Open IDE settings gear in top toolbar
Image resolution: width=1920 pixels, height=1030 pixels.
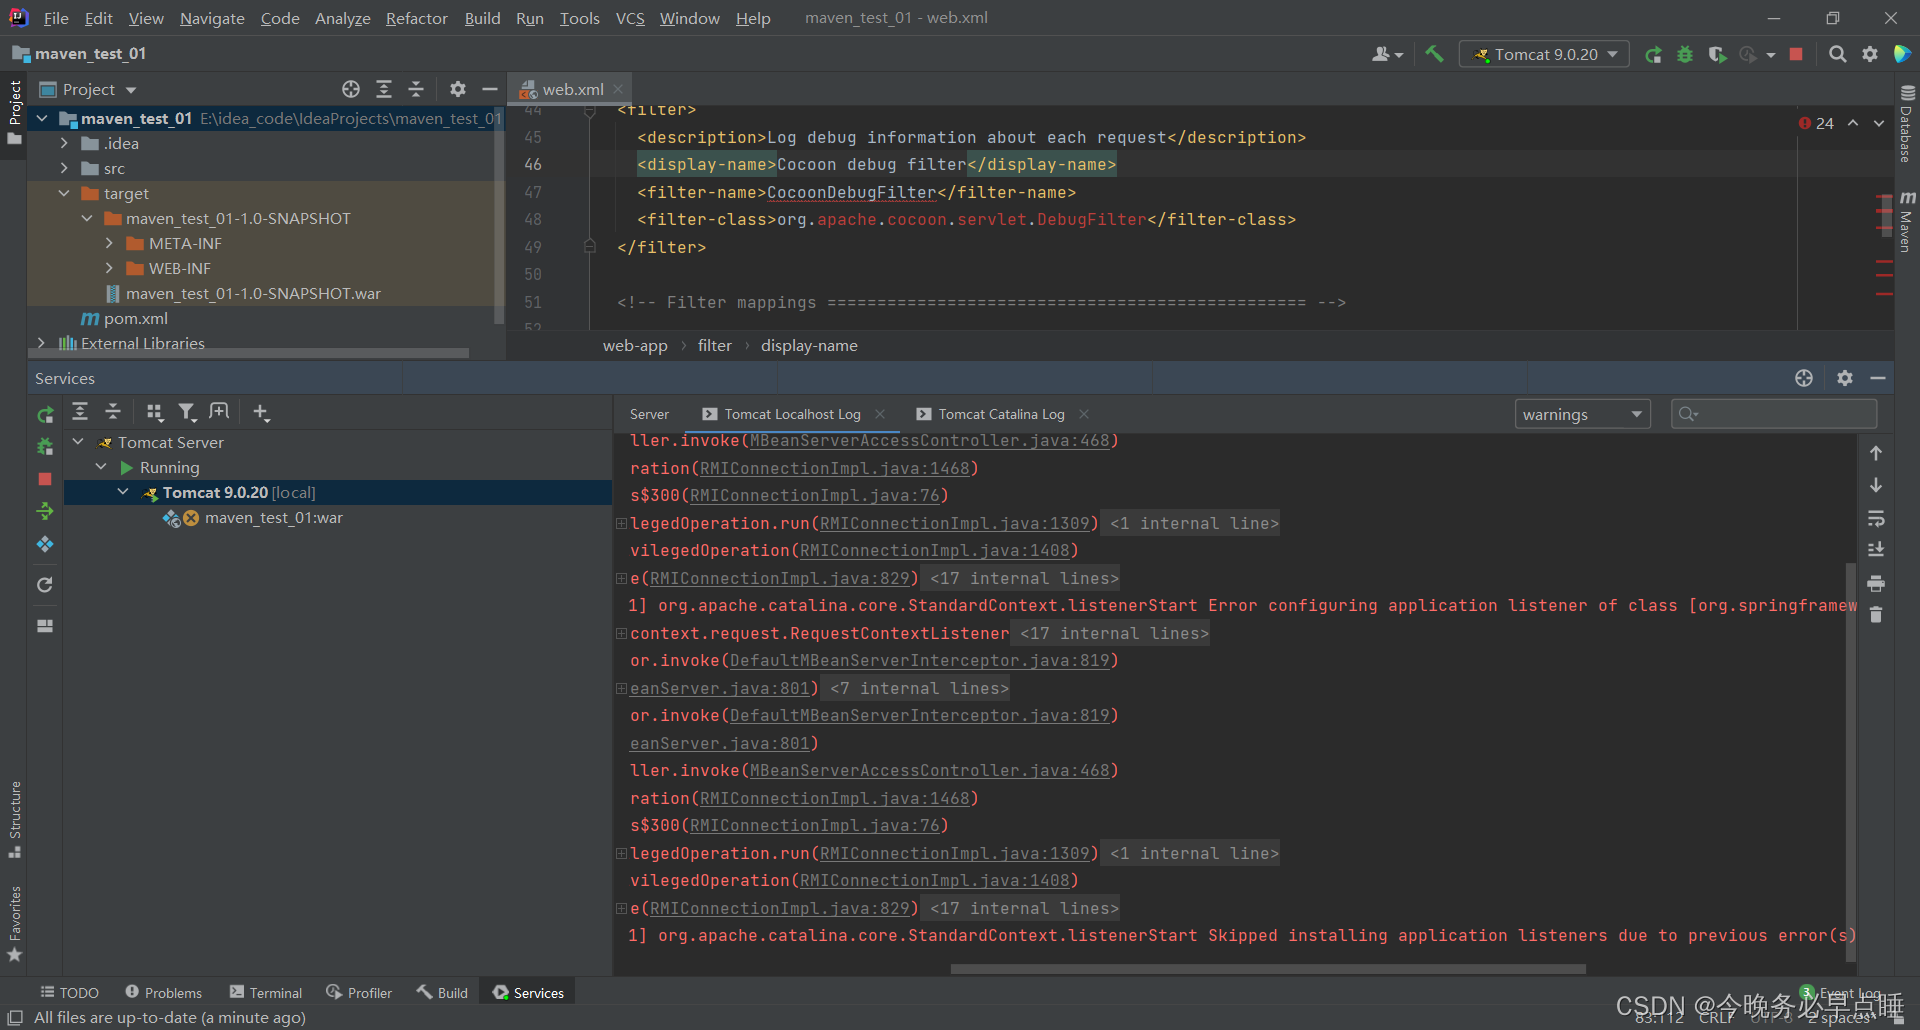1870,55
